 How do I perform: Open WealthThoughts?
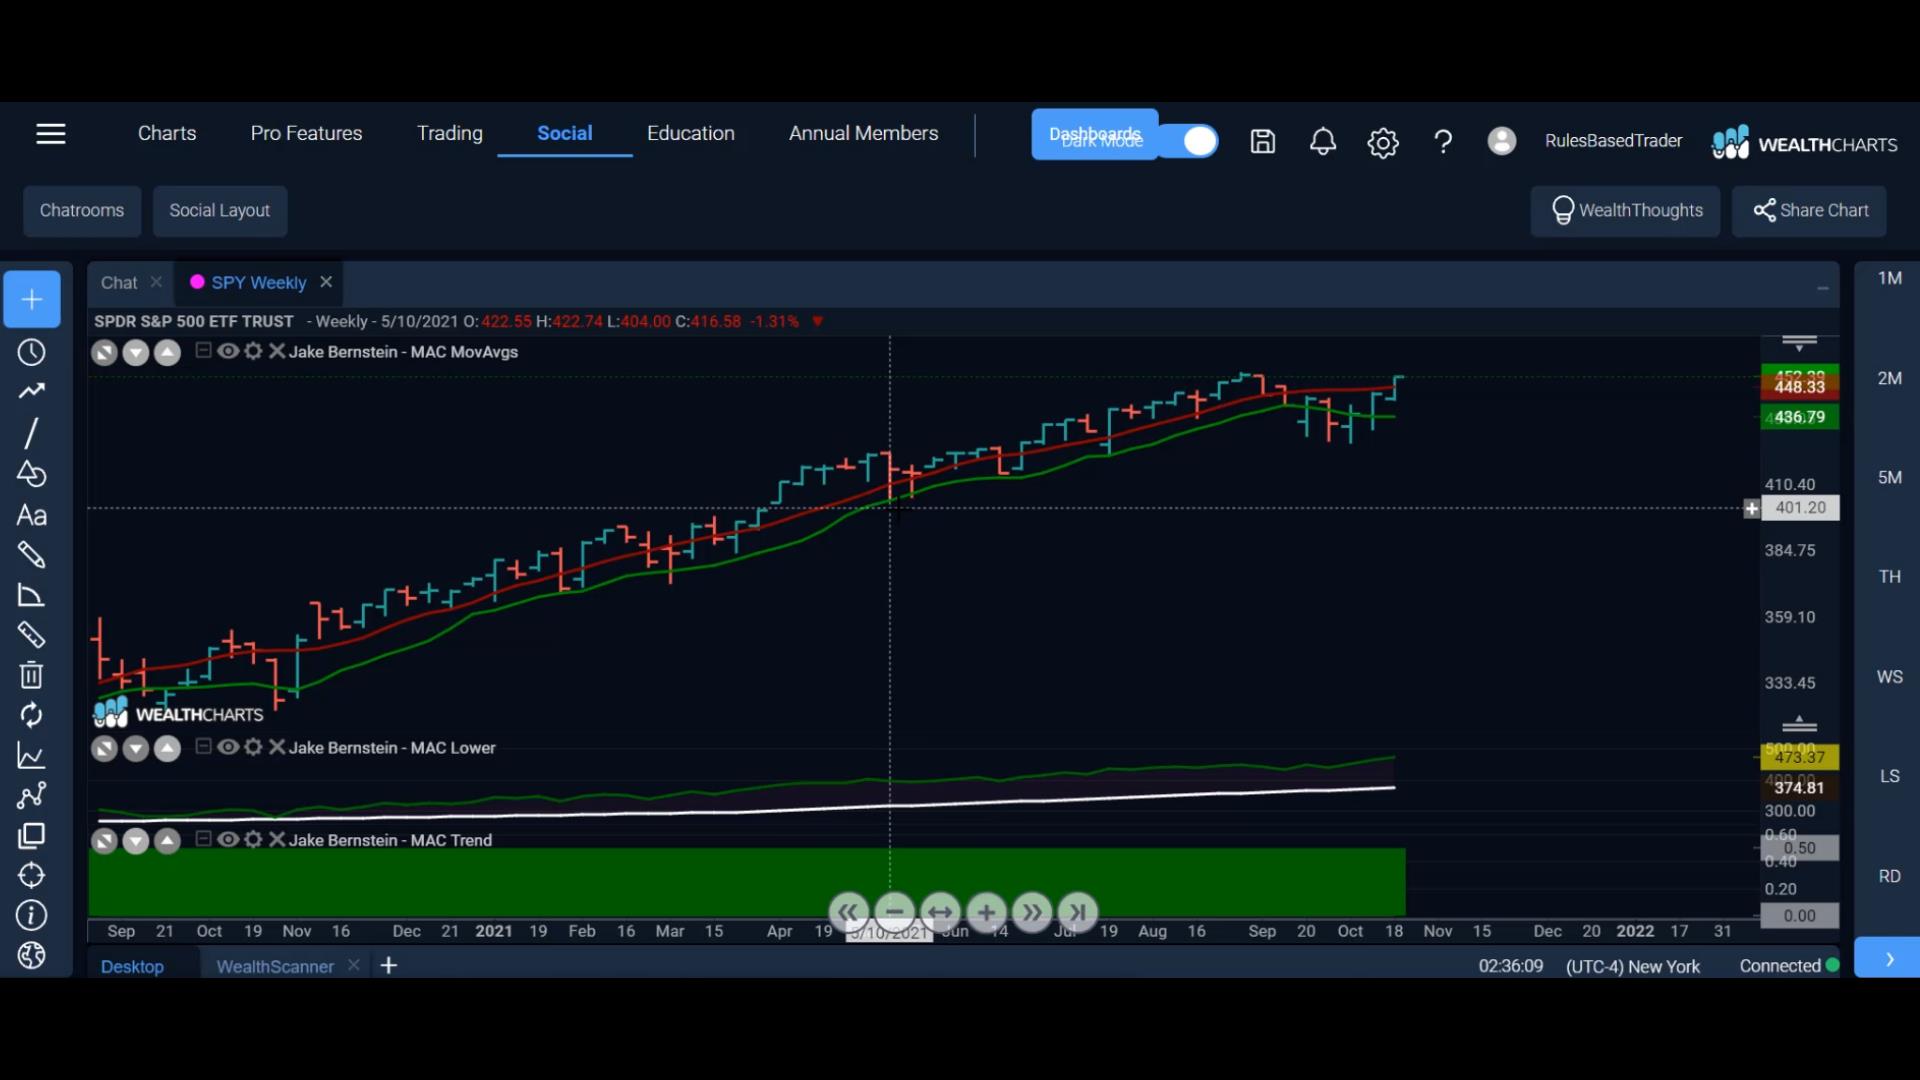pos(1626,210)
